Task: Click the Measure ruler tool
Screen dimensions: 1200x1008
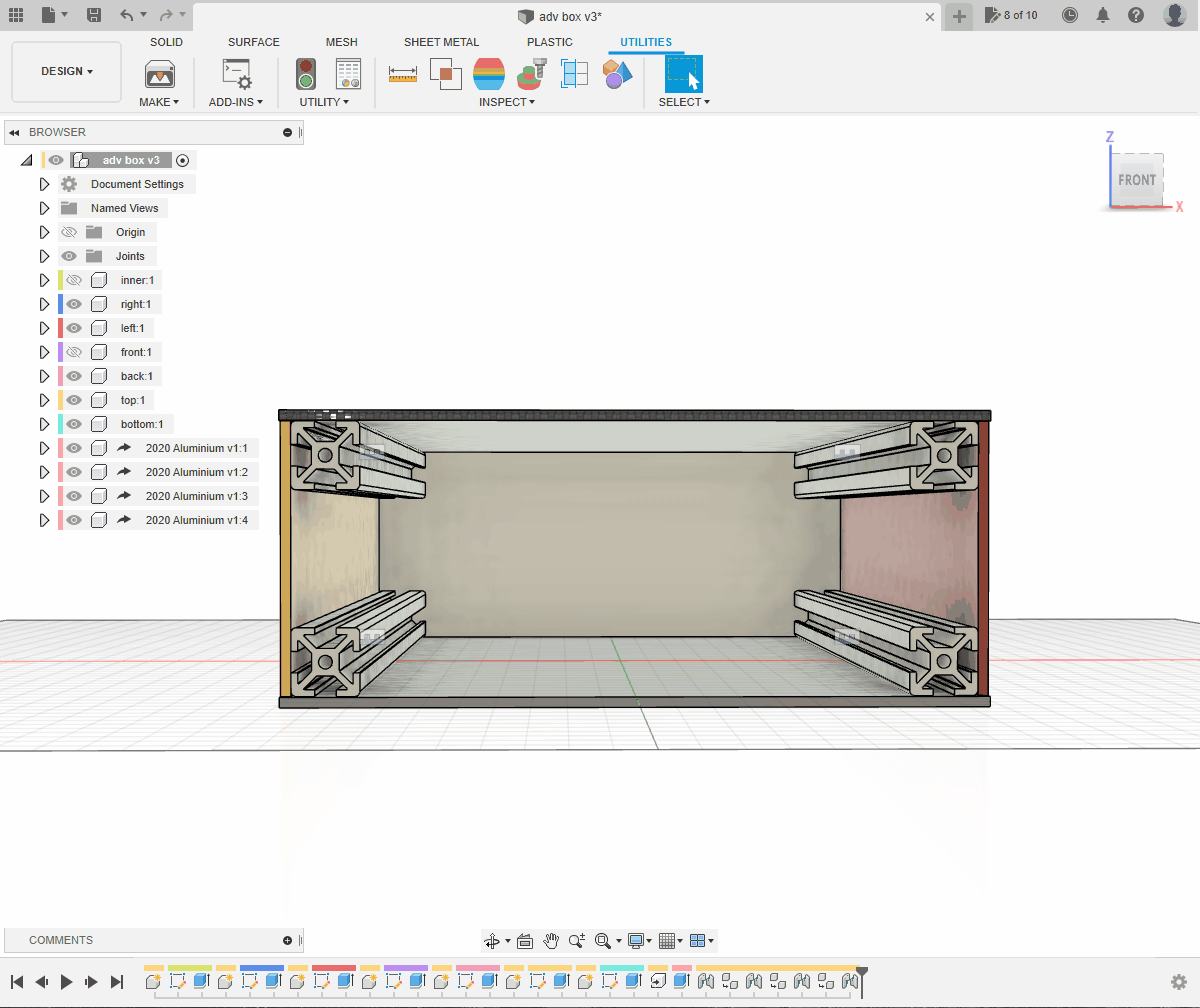Action: 403,74
